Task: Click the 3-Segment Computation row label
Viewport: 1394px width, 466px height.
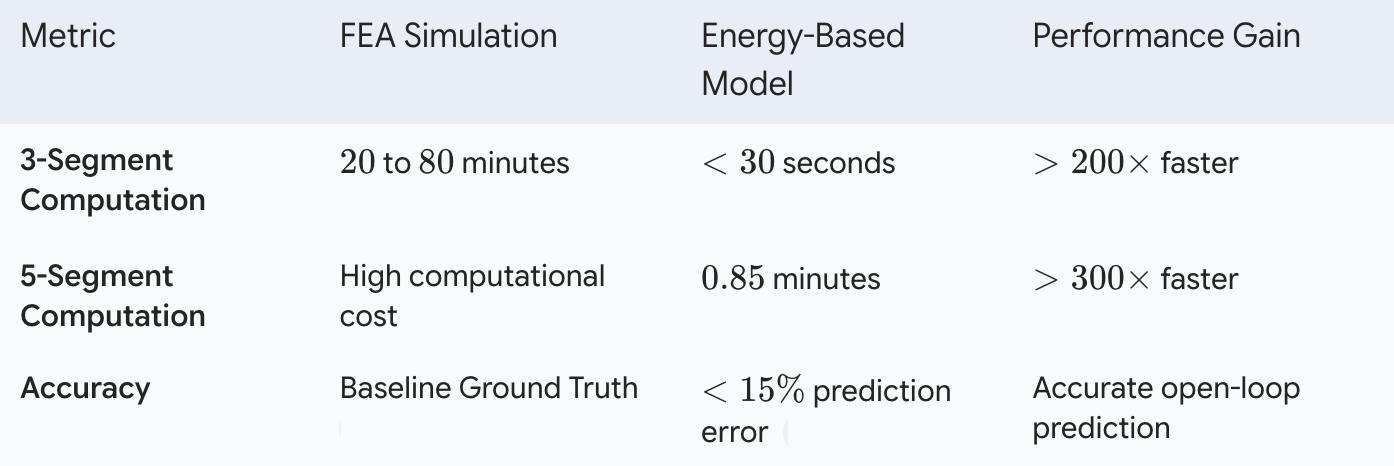Action: [x=113, y=180]
